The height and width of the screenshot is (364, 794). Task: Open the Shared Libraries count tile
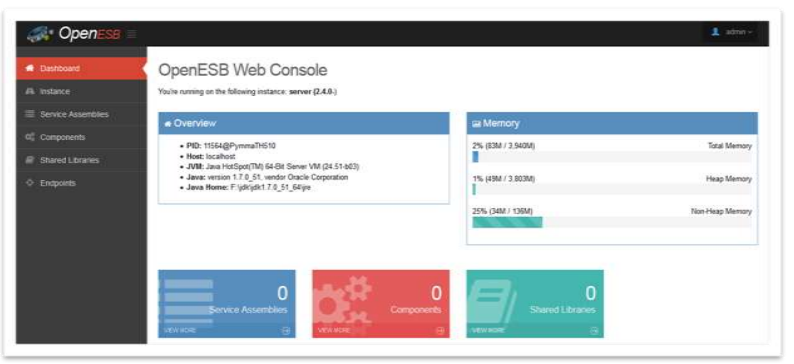pos(535,304)
